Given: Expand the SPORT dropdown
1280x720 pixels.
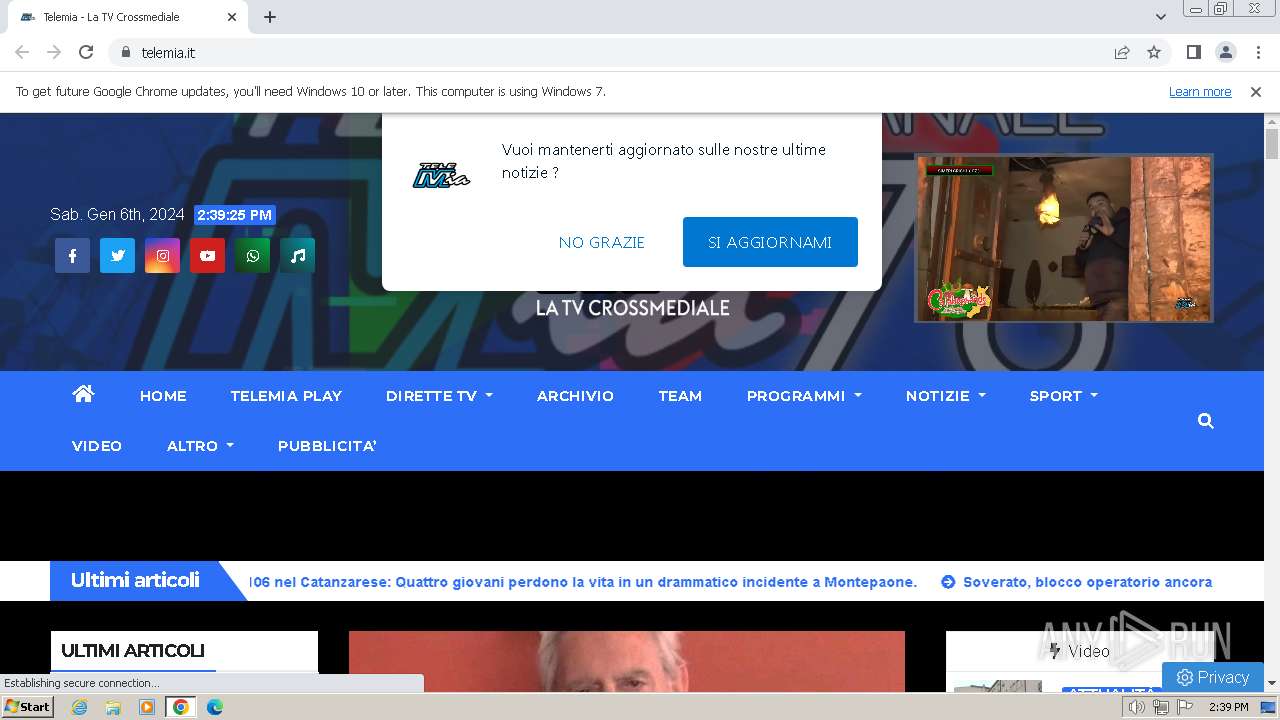Looking at the screenshot, I should coord(1064,396).
